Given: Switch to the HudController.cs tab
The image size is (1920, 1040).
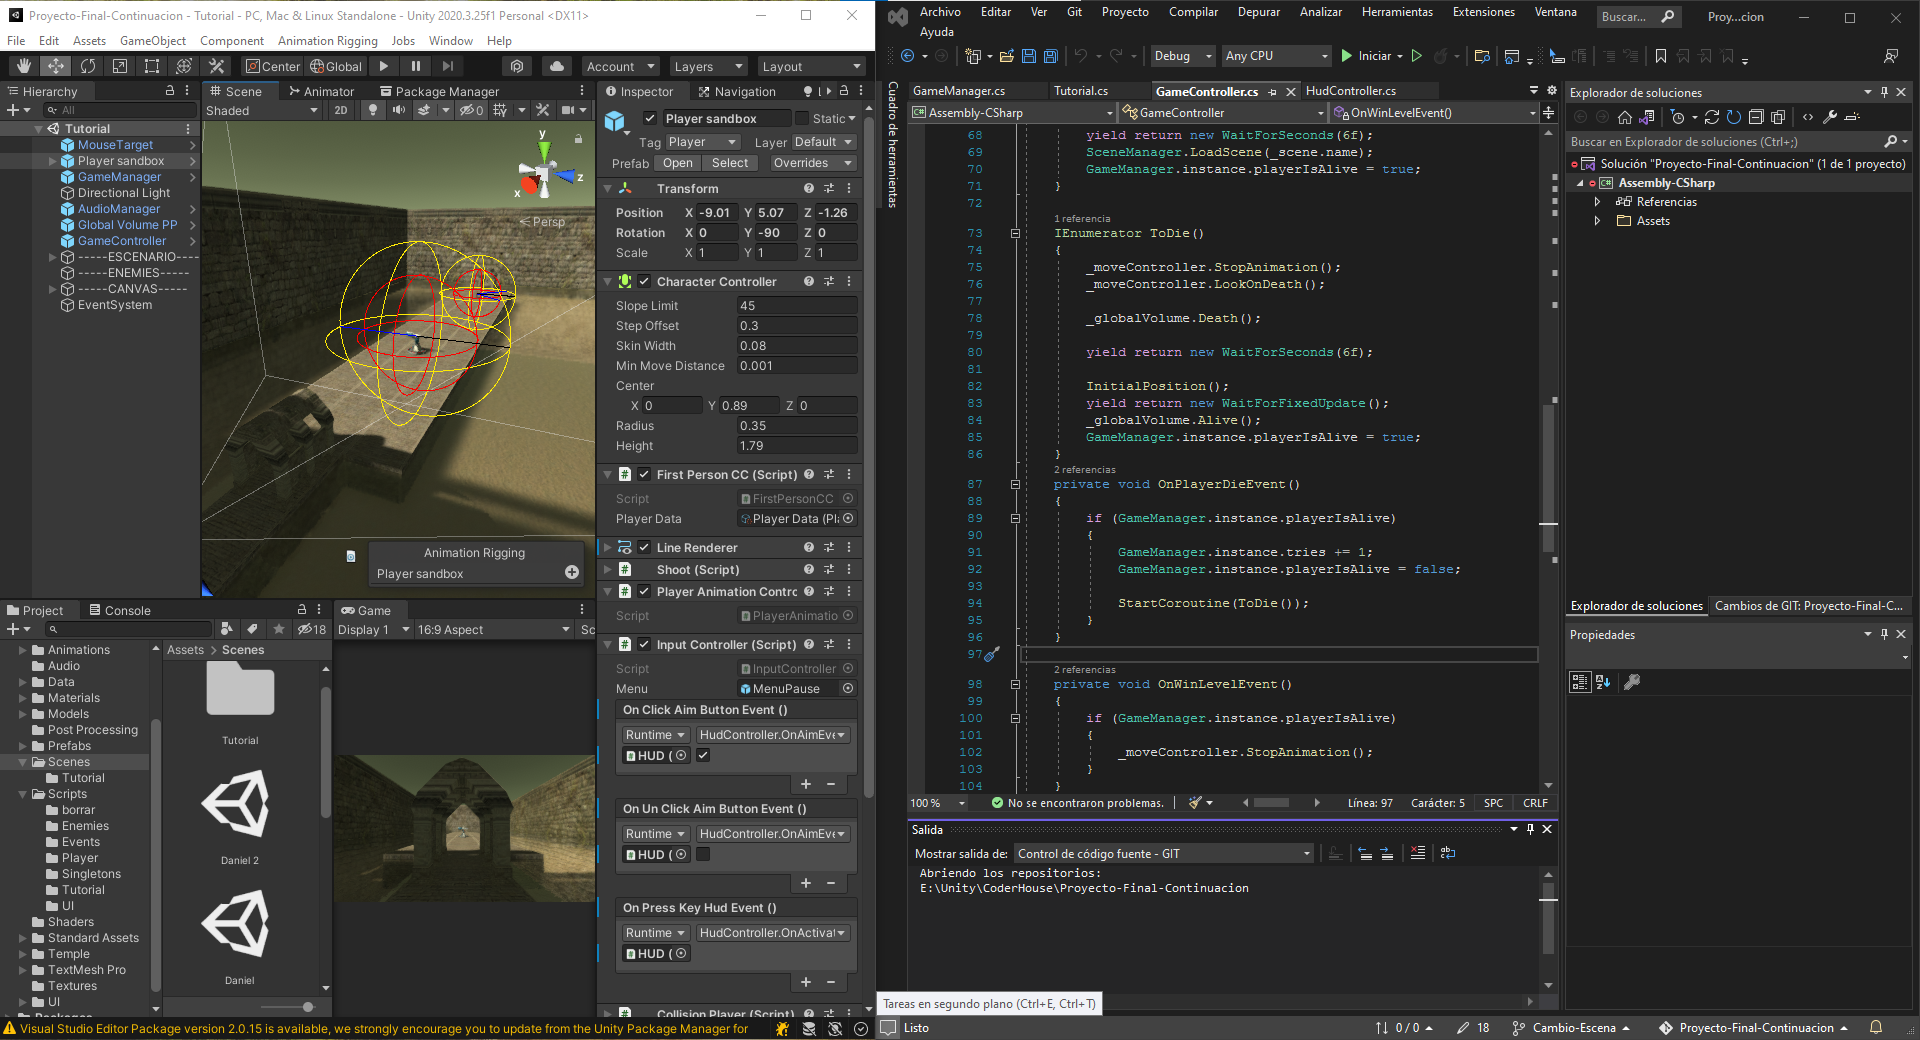Looking at the screenshot, I should tap(1350, 91).
